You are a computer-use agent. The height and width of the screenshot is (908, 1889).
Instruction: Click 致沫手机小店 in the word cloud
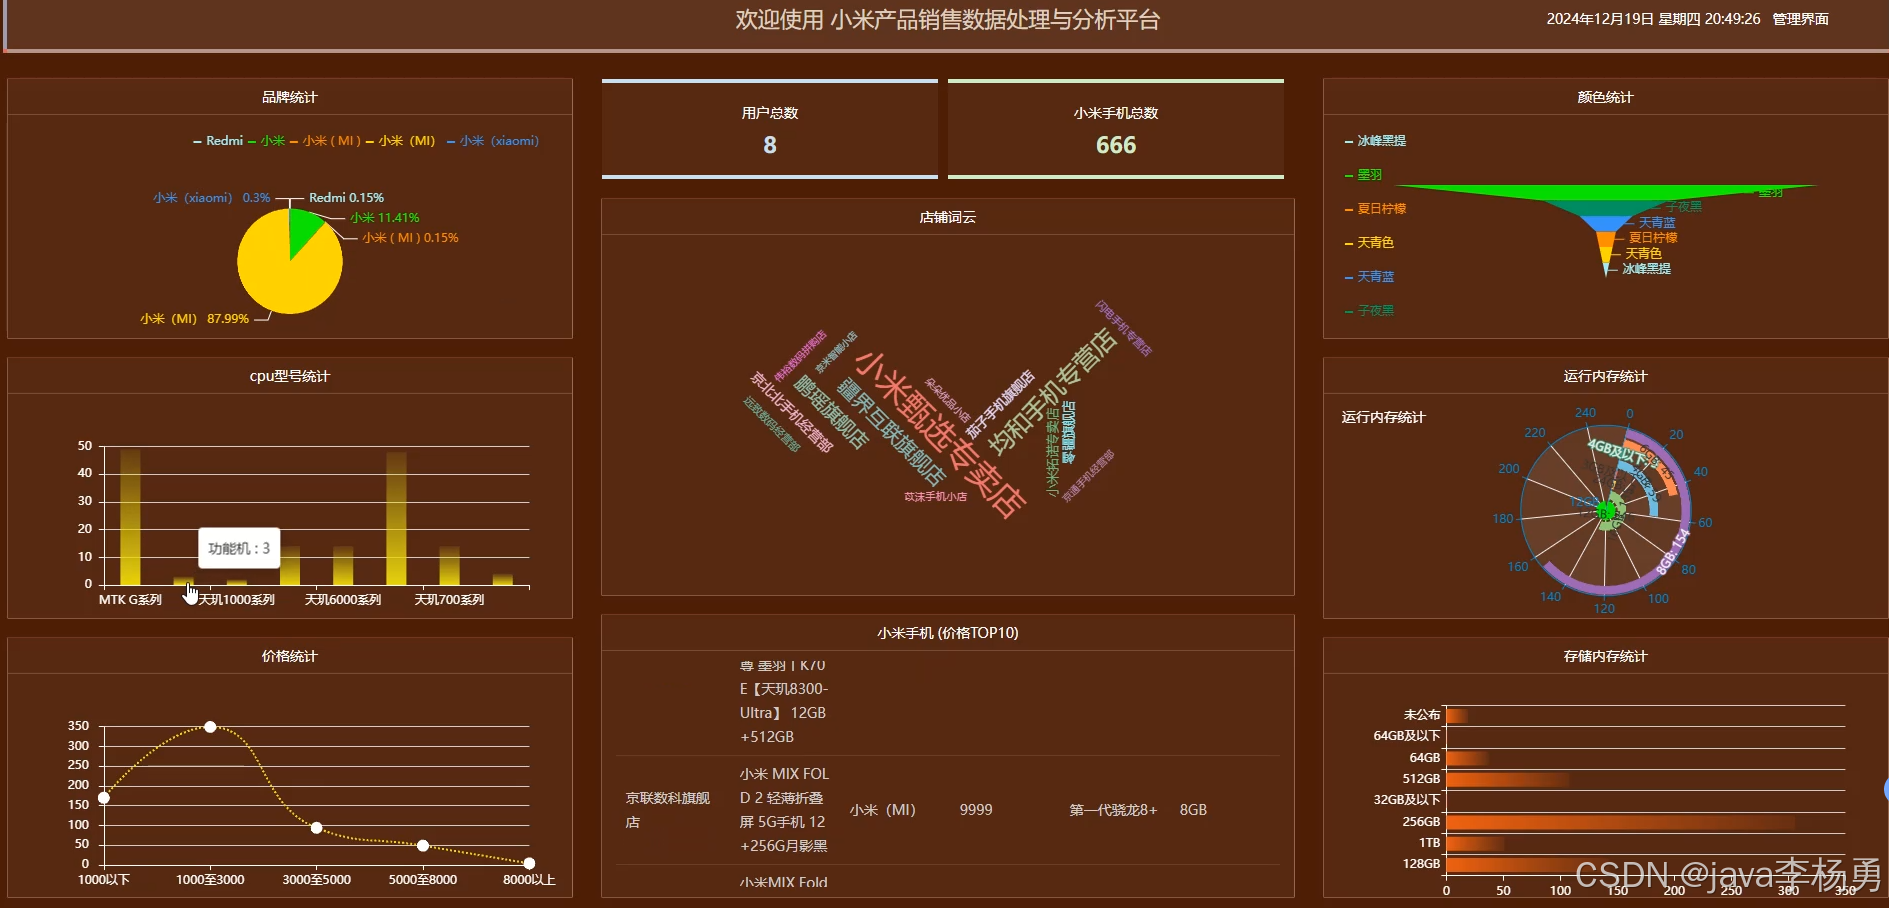pyautogui.click(x=936, y=497)
